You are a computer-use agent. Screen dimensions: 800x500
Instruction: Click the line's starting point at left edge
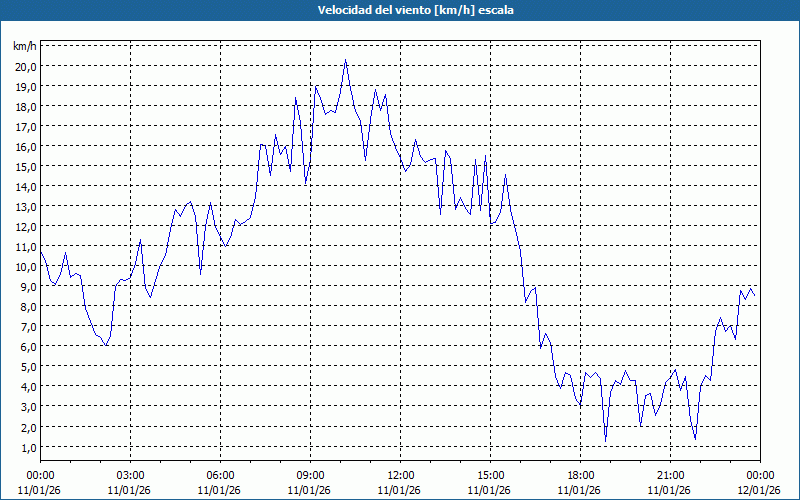point(41,251)
